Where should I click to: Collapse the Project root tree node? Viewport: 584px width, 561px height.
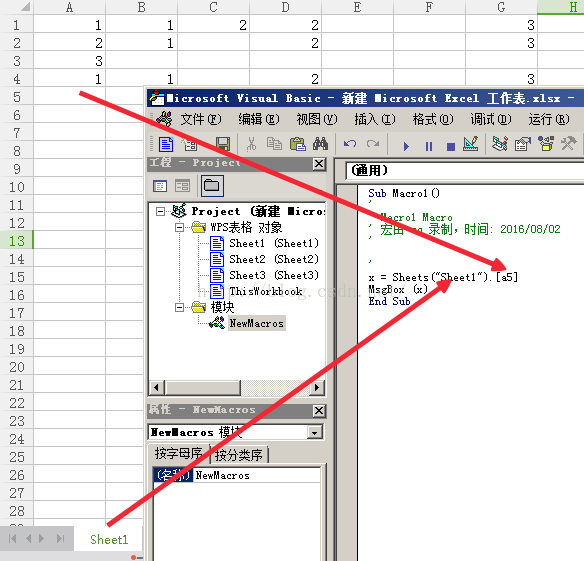(x=161, y=212)
